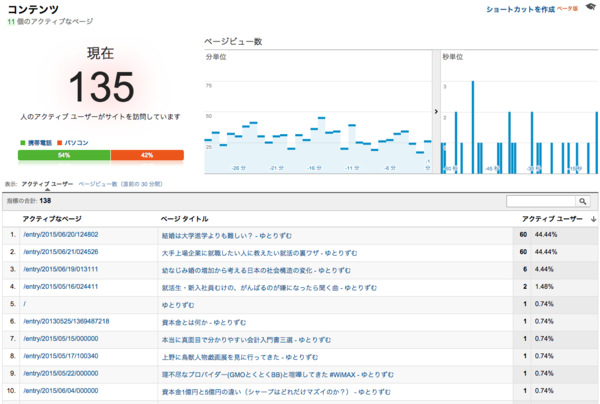Click the sort arrow beside アクティブ ユーザー
600x404 pixels.
point(593,219)
